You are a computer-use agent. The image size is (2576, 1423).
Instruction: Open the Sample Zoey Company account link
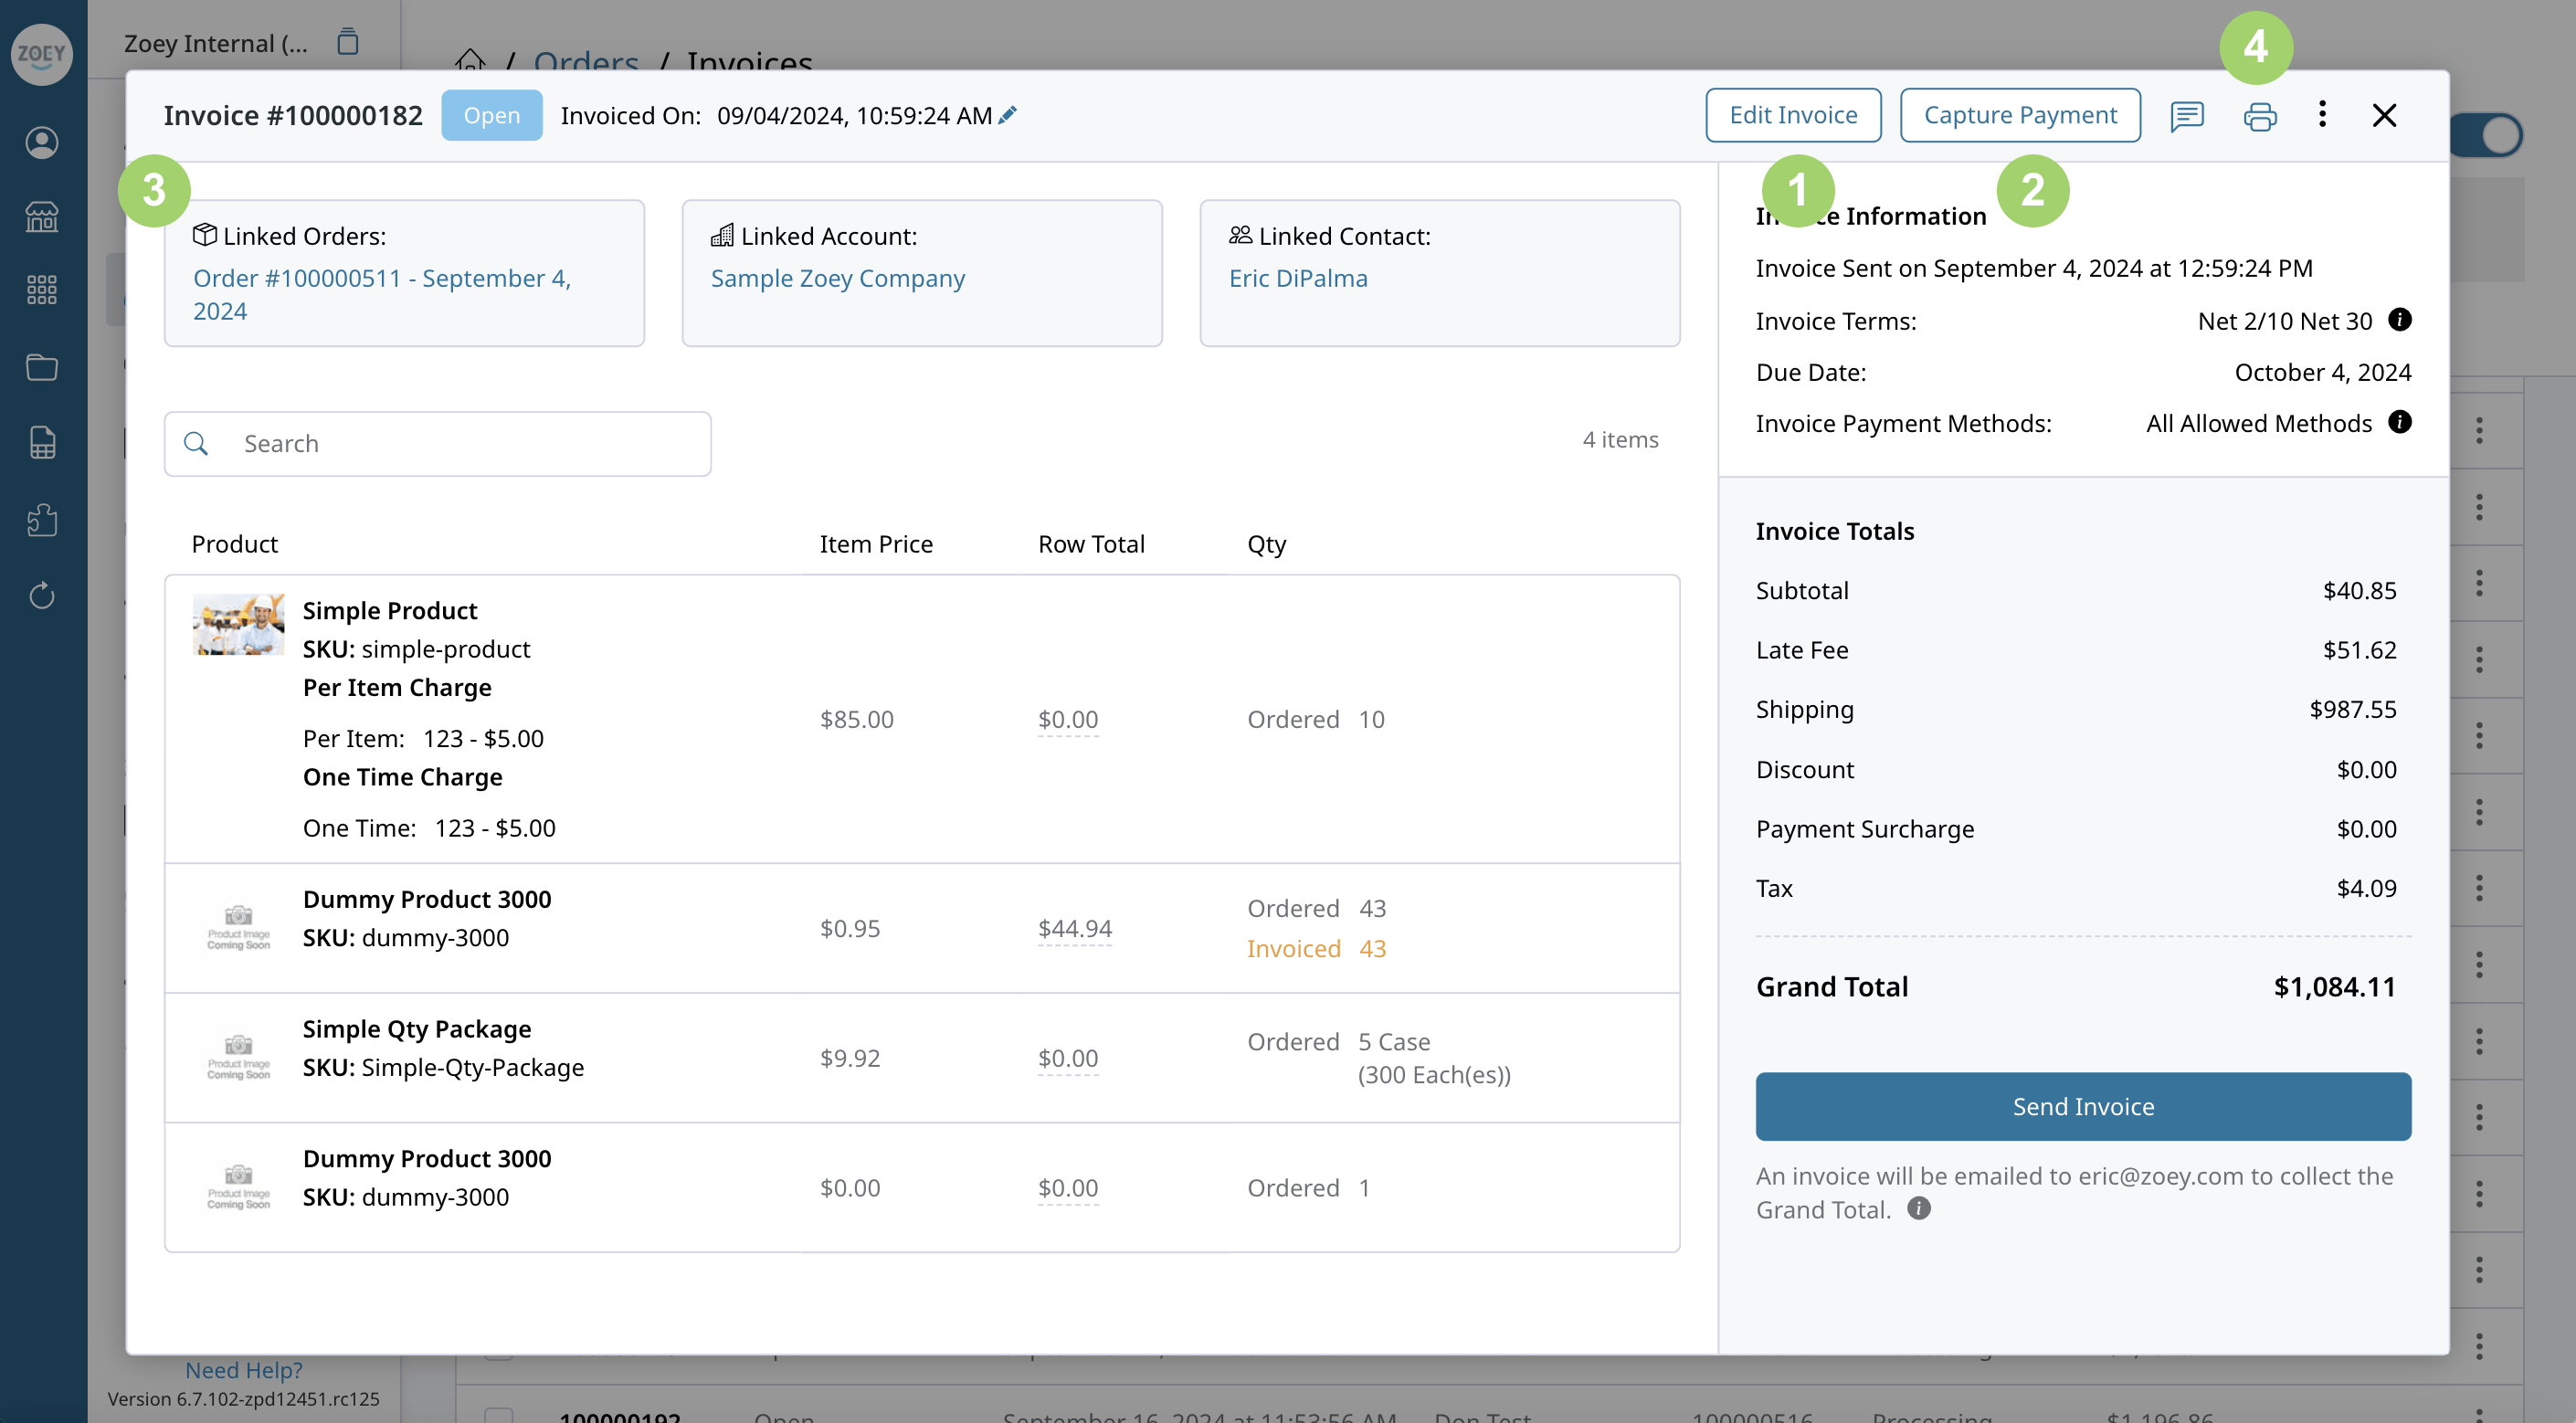click(x=838, y=278)
